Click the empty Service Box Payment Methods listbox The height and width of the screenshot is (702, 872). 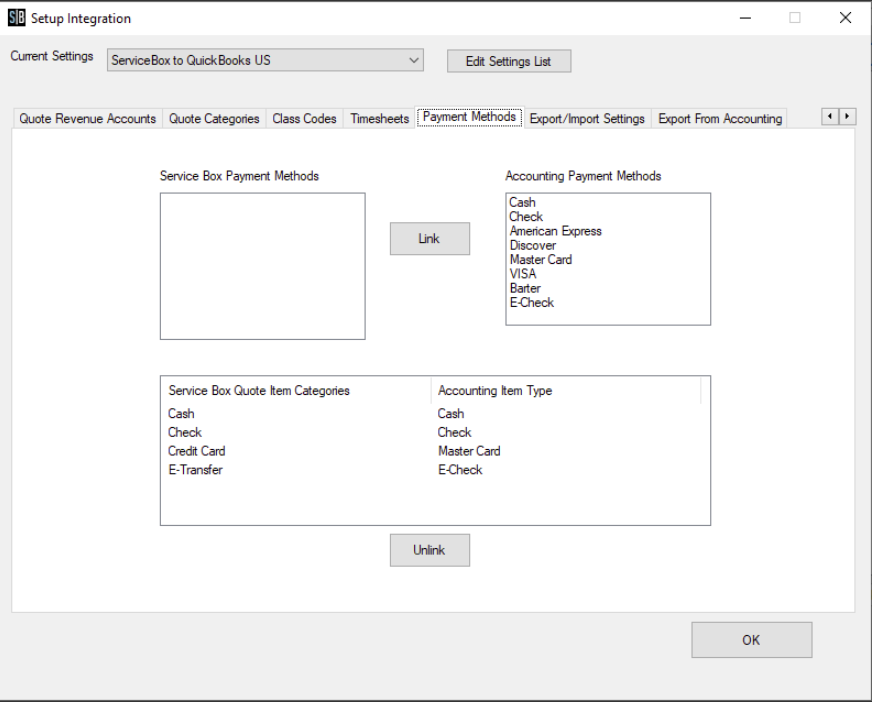(x=262, y=266)
